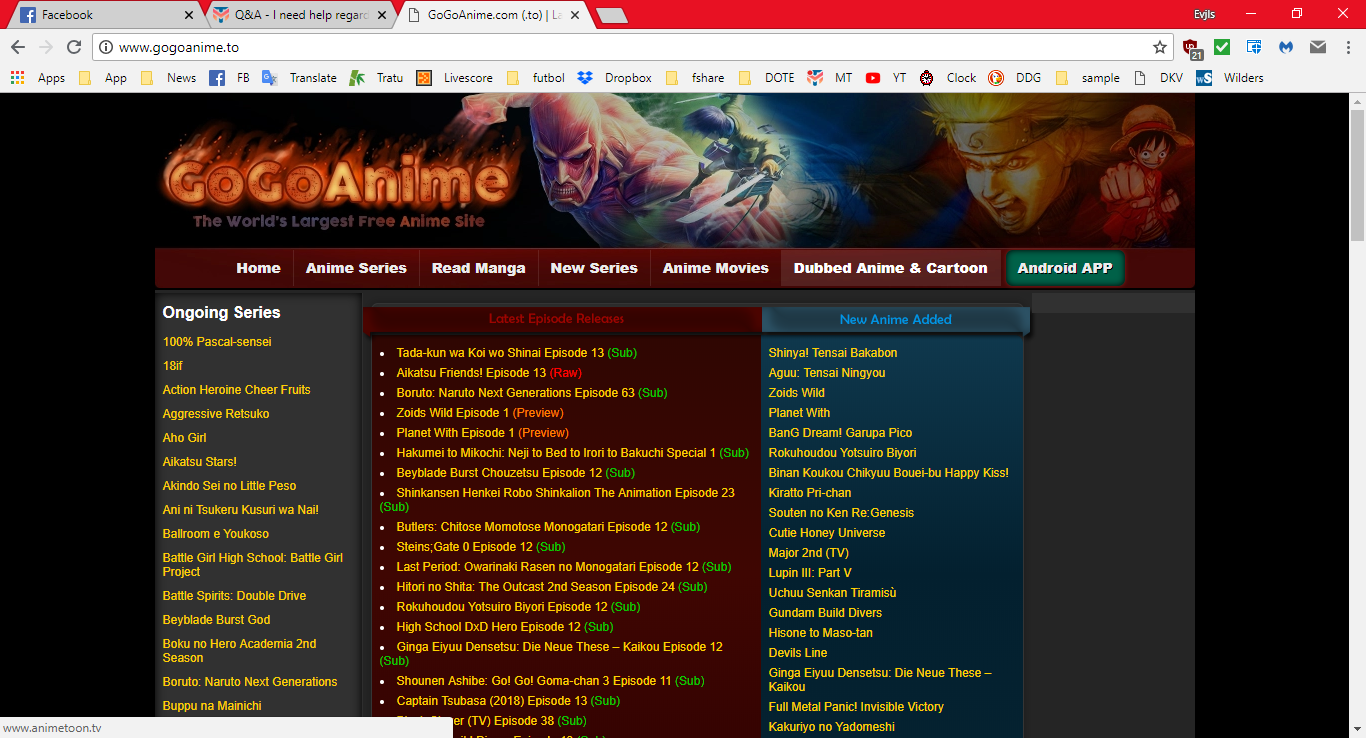Open the FB Facebook bookmark

click(x=230, y=78)
